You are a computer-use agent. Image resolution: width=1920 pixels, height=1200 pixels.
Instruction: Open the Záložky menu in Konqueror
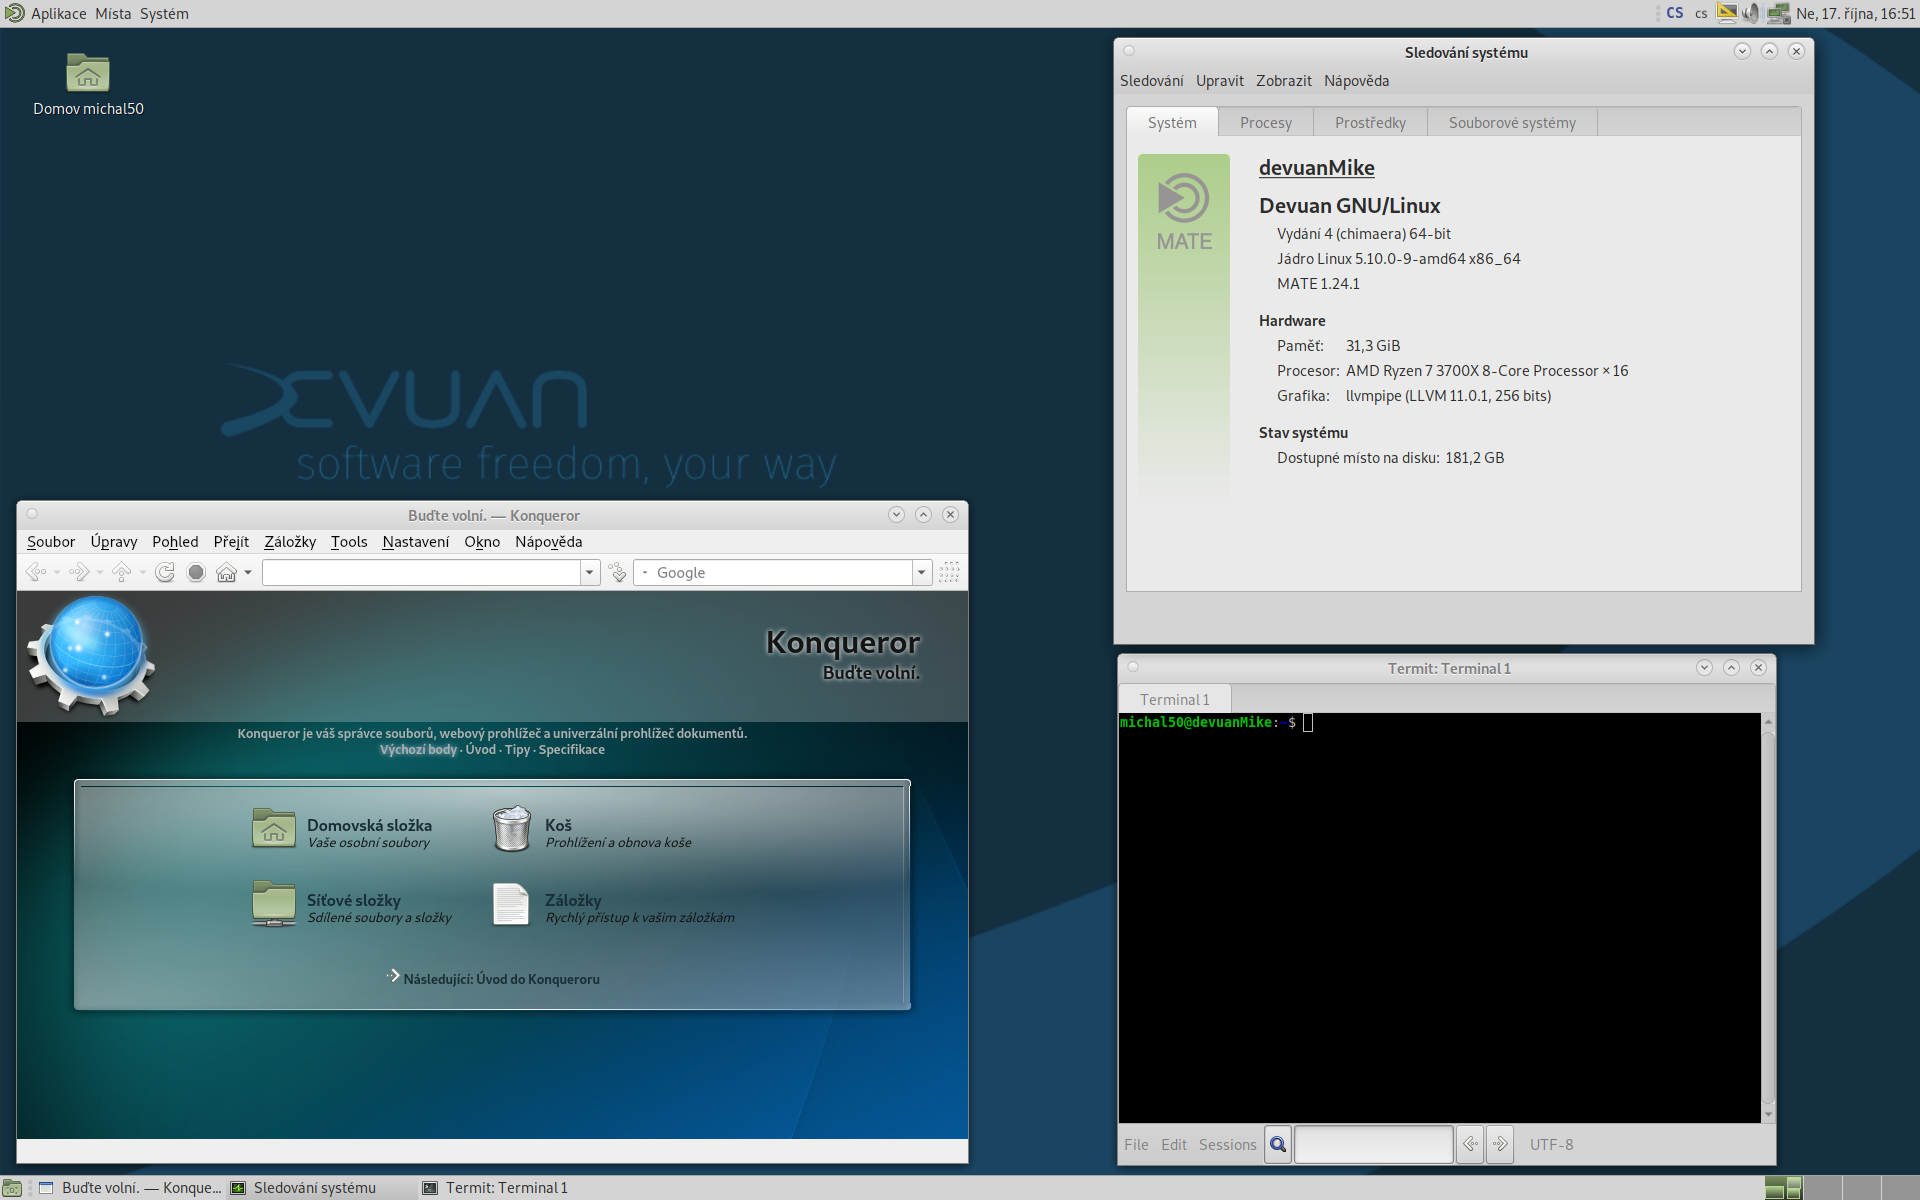pyautogui.click(x=289, y=541)
